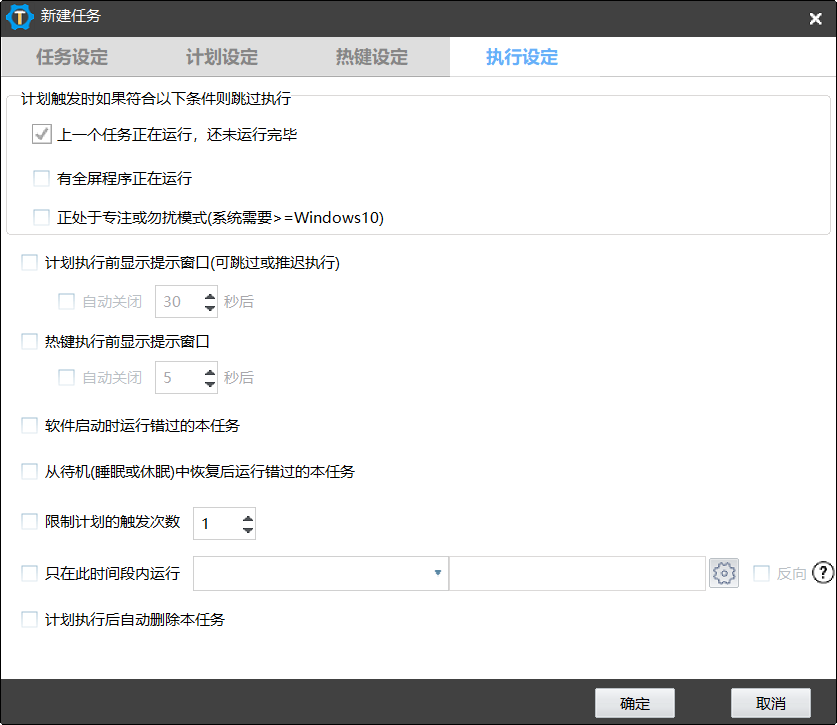Click the 确定 confirm button

point(634,702)
